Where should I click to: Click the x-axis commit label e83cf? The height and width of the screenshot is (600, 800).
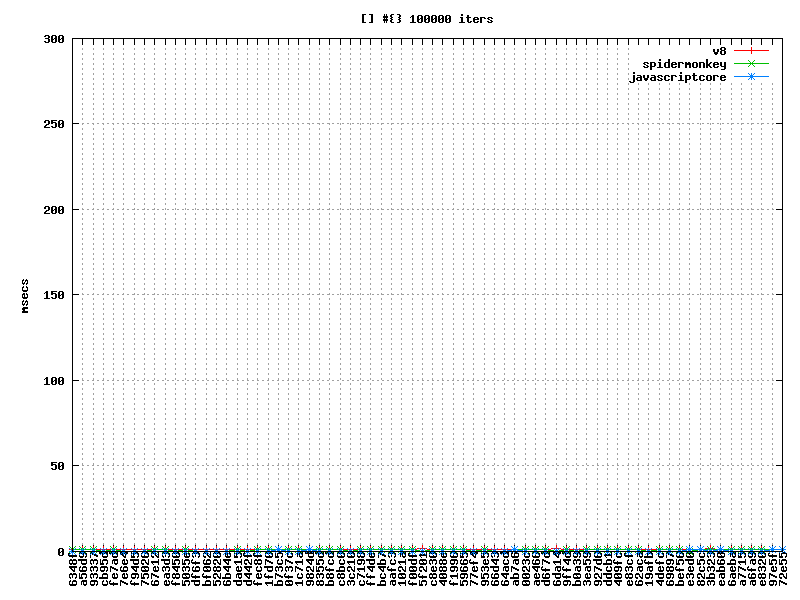[628, 568]
